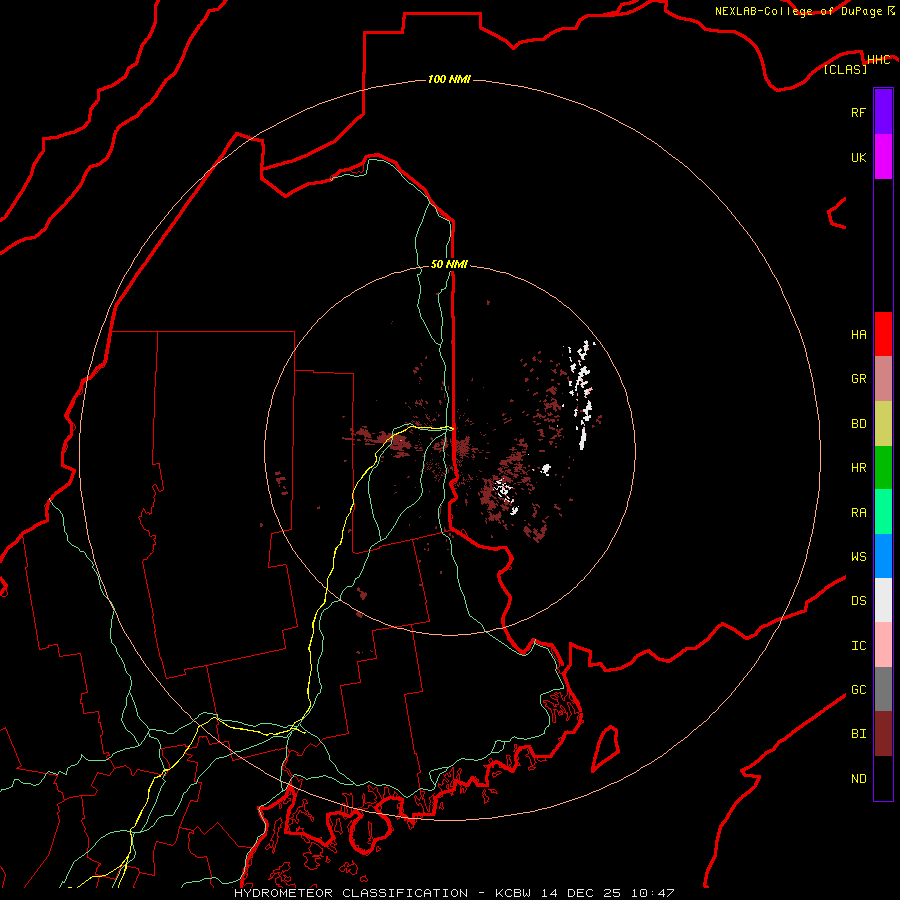900x900 pixels.
Task: Select the blue WS legend swatch
Action: coord(883,556)
